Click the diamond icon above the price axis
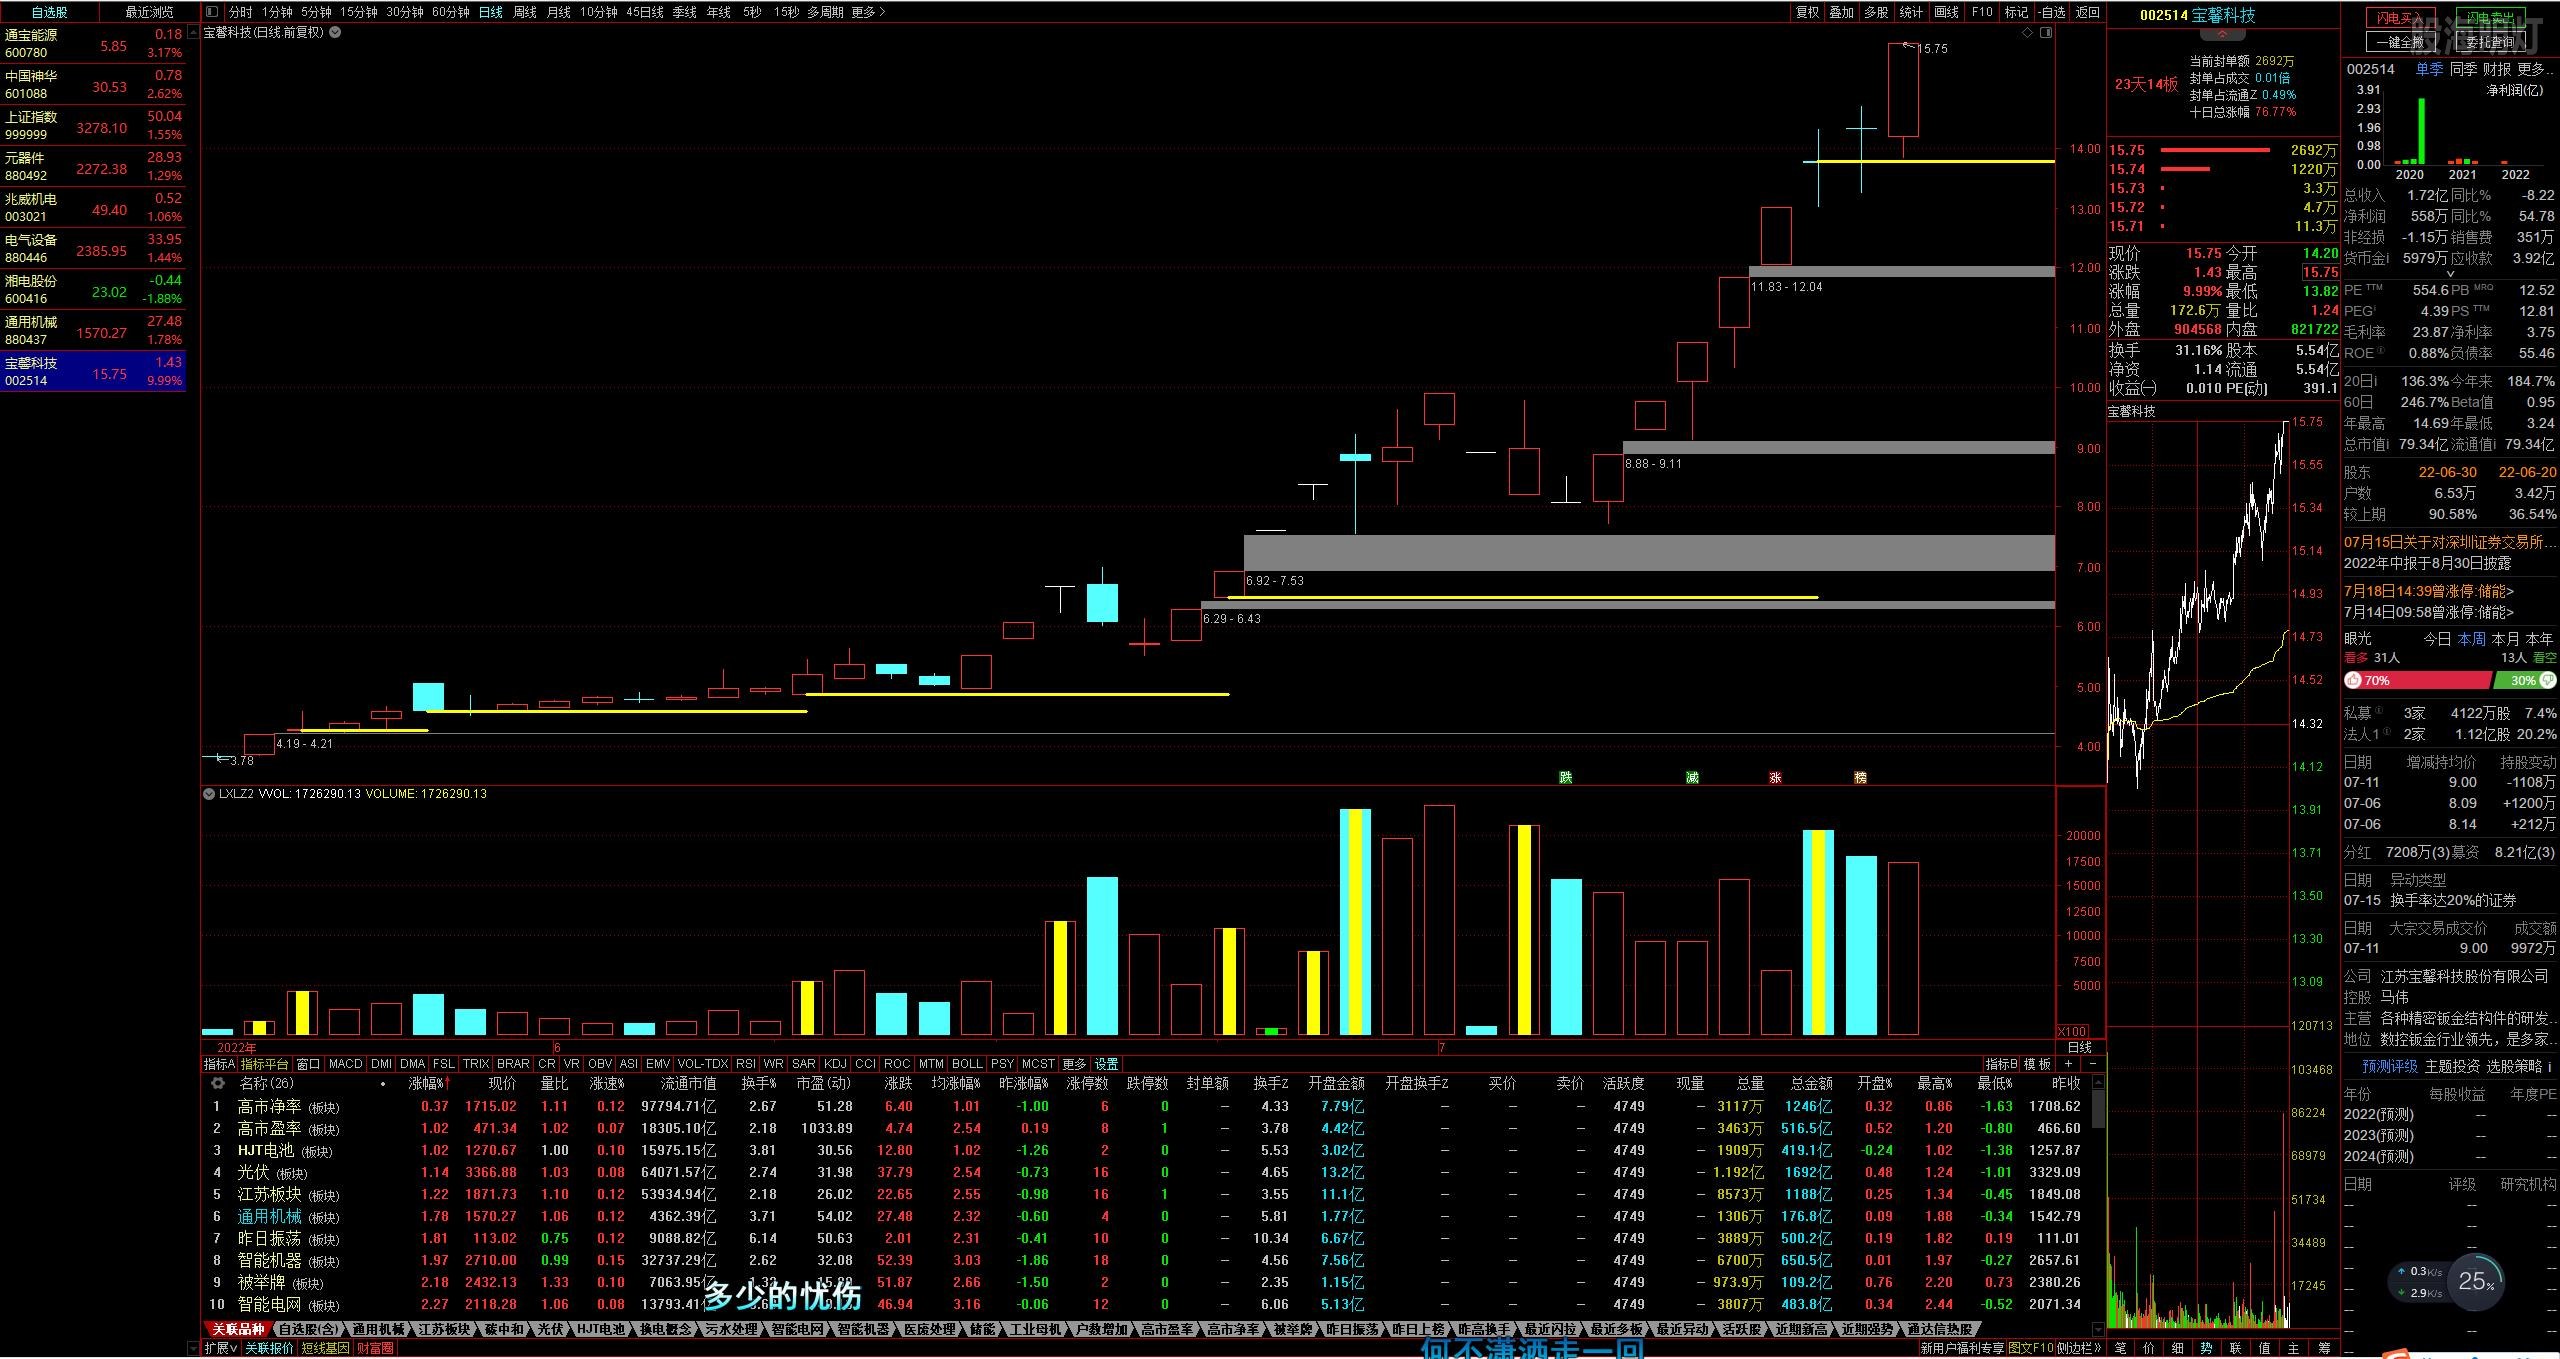Screen dimensions: 2560x1359 coord(2027,33)
